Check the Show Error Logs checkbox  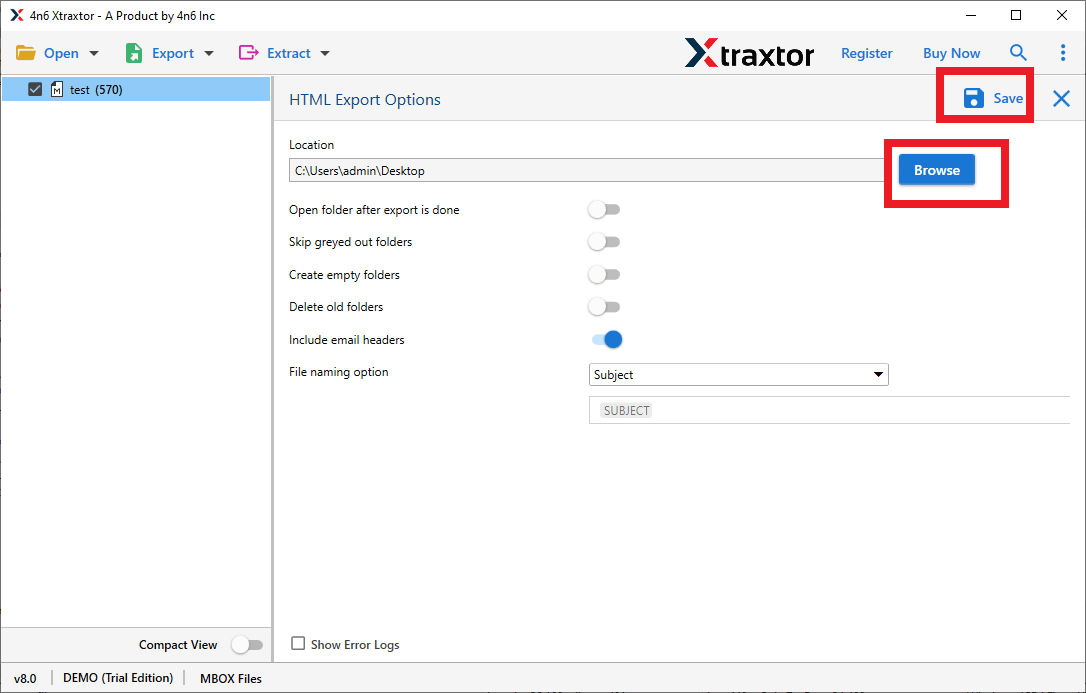click(297, 644)
